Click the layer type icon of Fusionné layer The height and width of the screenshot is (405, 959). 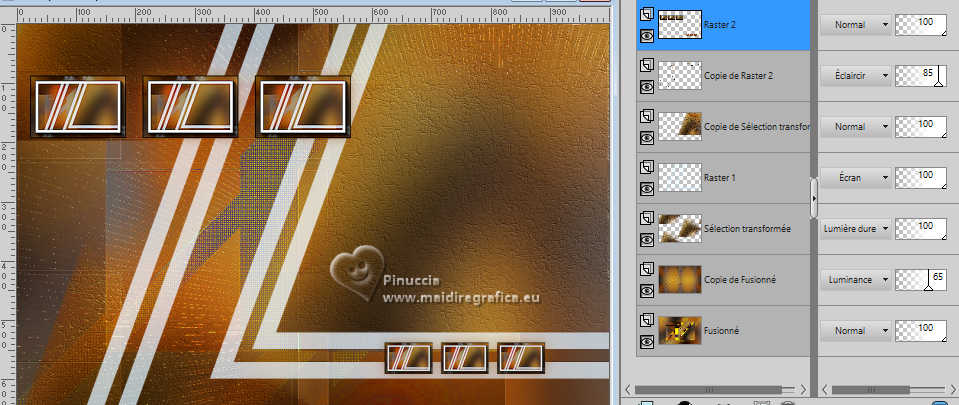coord(646,319)
